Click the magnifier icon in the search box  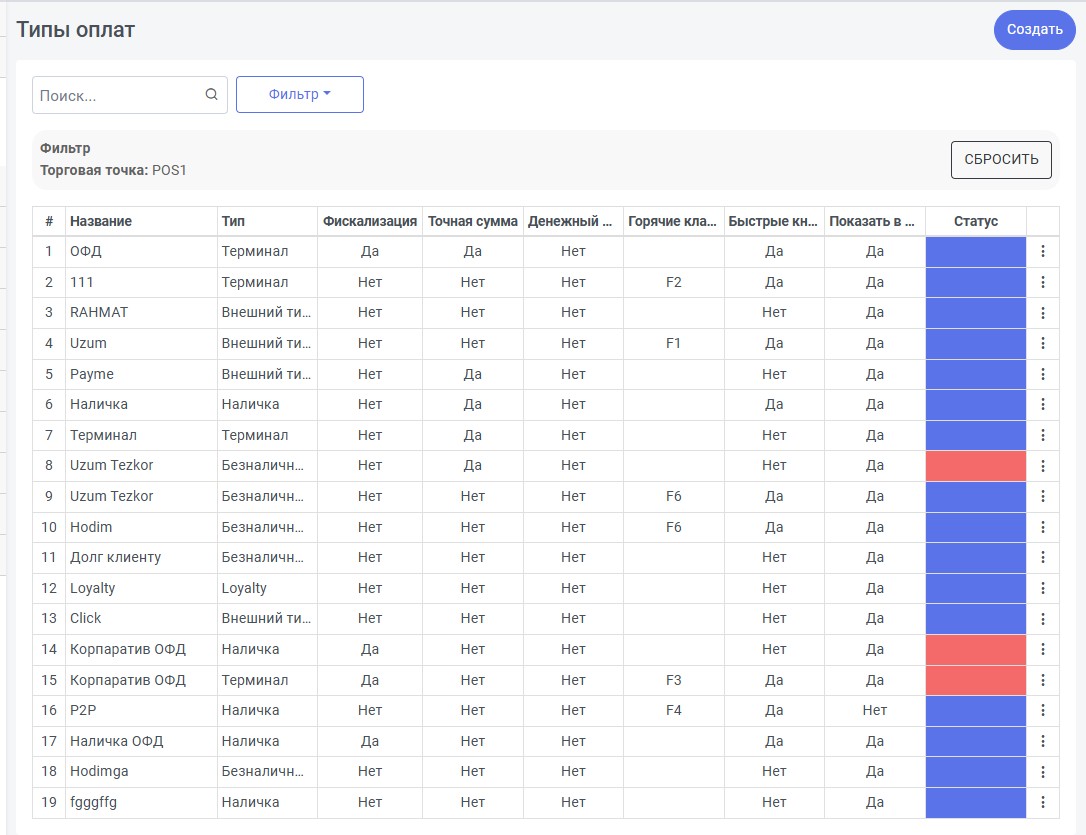(x=211, y=94)
